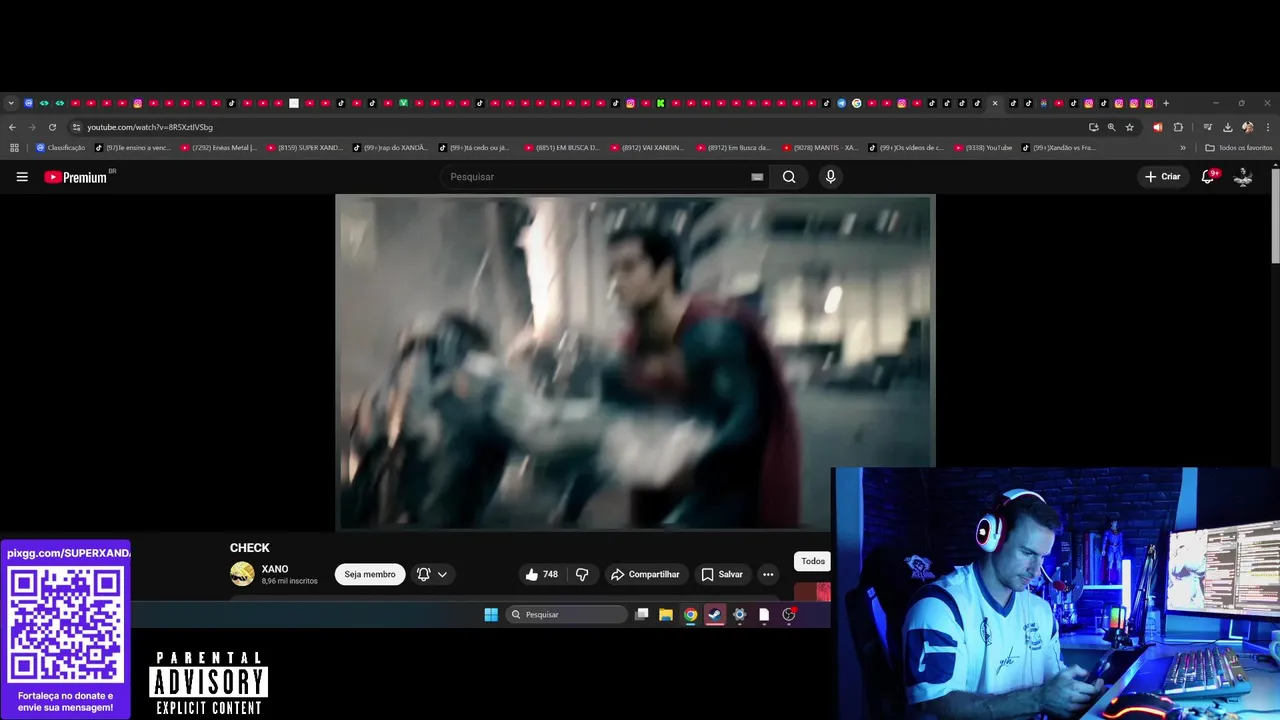
Task: Reload the page with the refresh icon
Action: click(52, 127)
